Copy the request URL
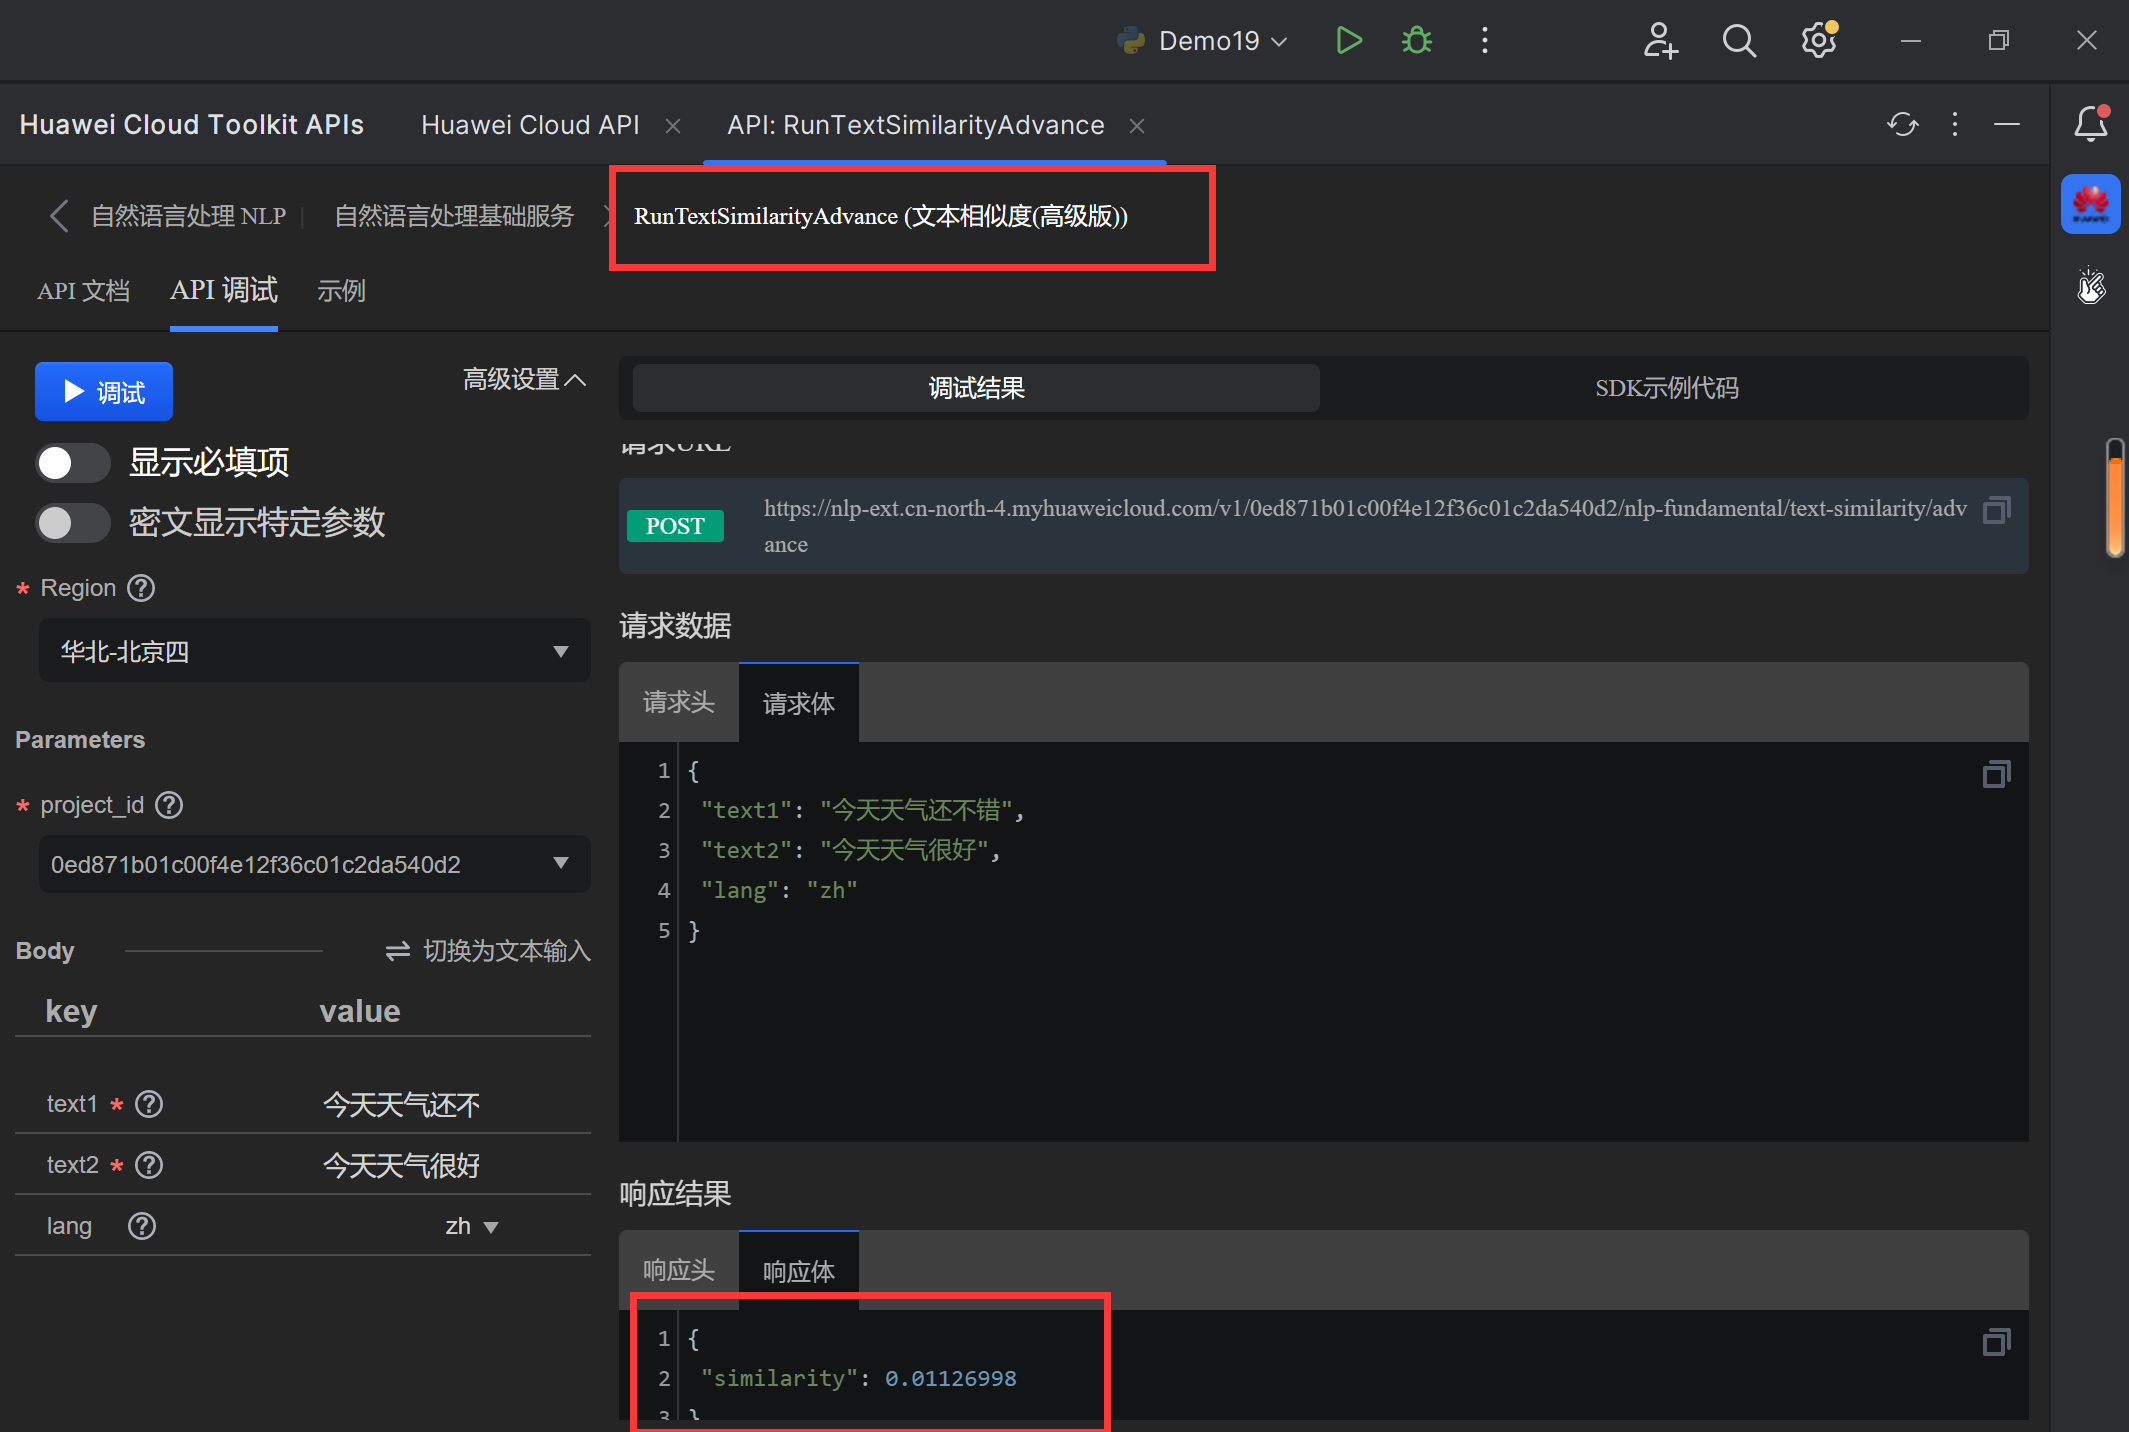The image size is (2129, 1432). tap(1996, 510)
